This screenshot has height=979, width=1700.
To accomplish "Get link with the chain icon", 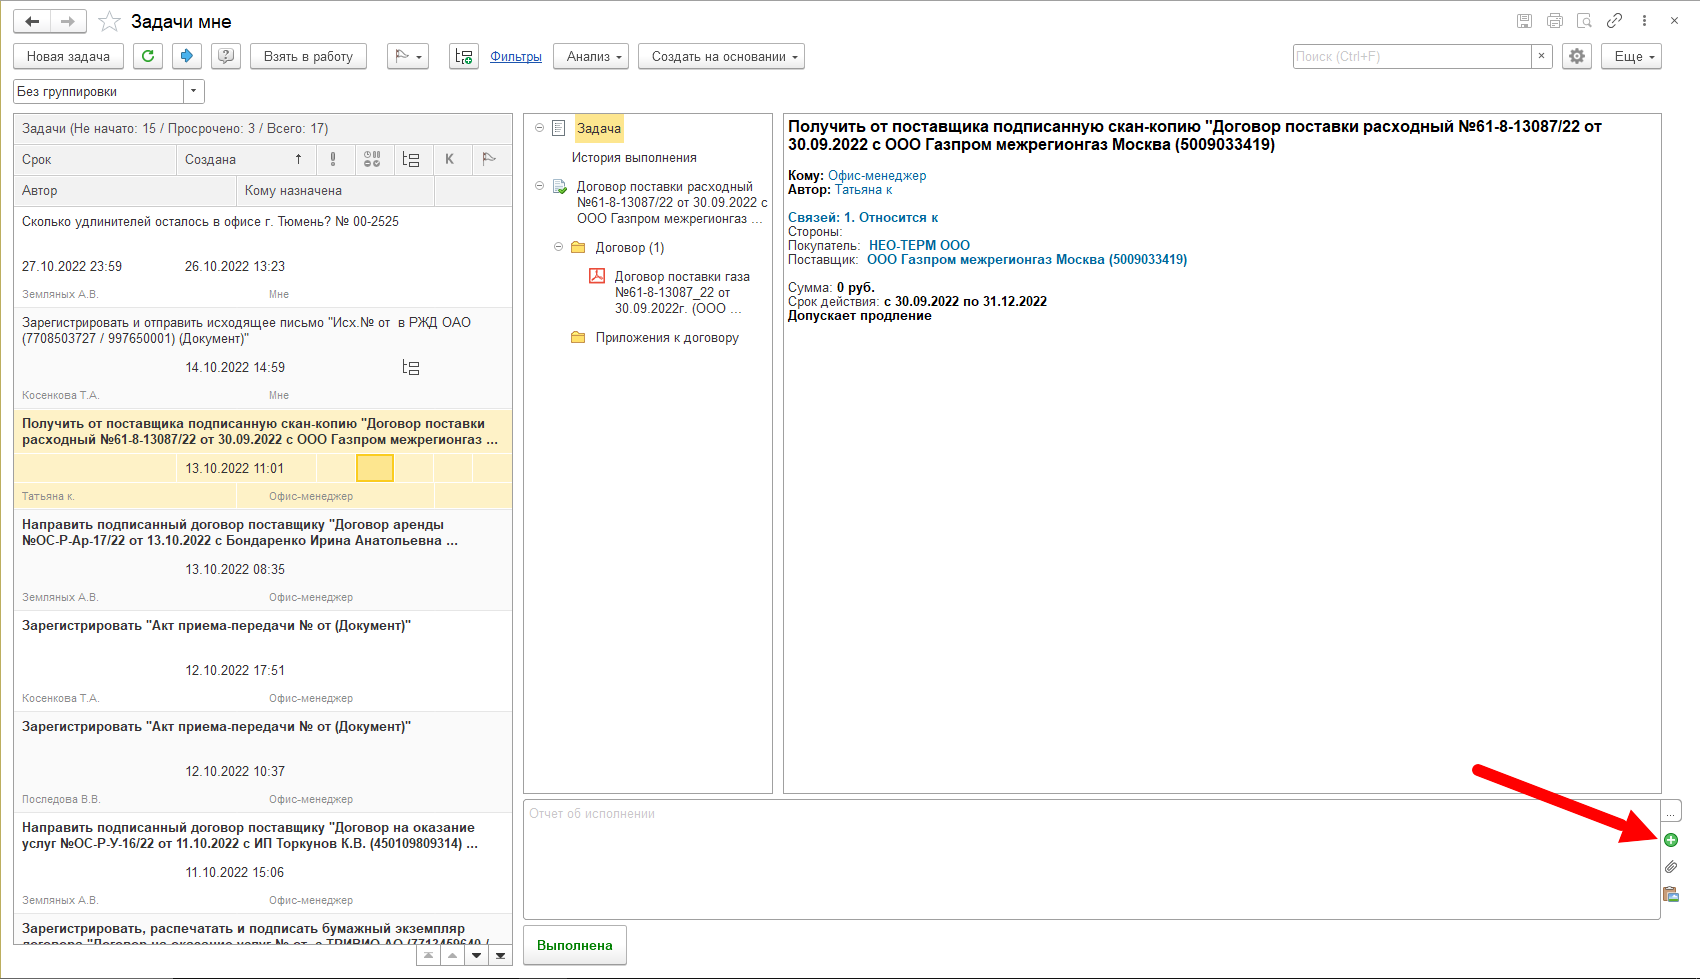I will pyautogui.click(x=1614, y=20).
